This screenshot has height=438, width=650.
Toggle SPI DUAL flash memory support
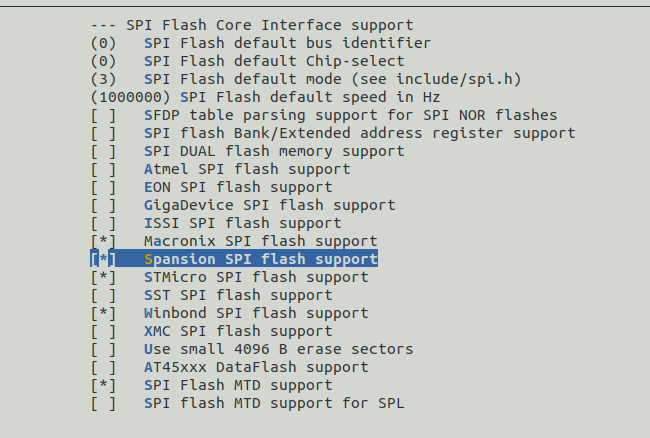pos(103,151)
